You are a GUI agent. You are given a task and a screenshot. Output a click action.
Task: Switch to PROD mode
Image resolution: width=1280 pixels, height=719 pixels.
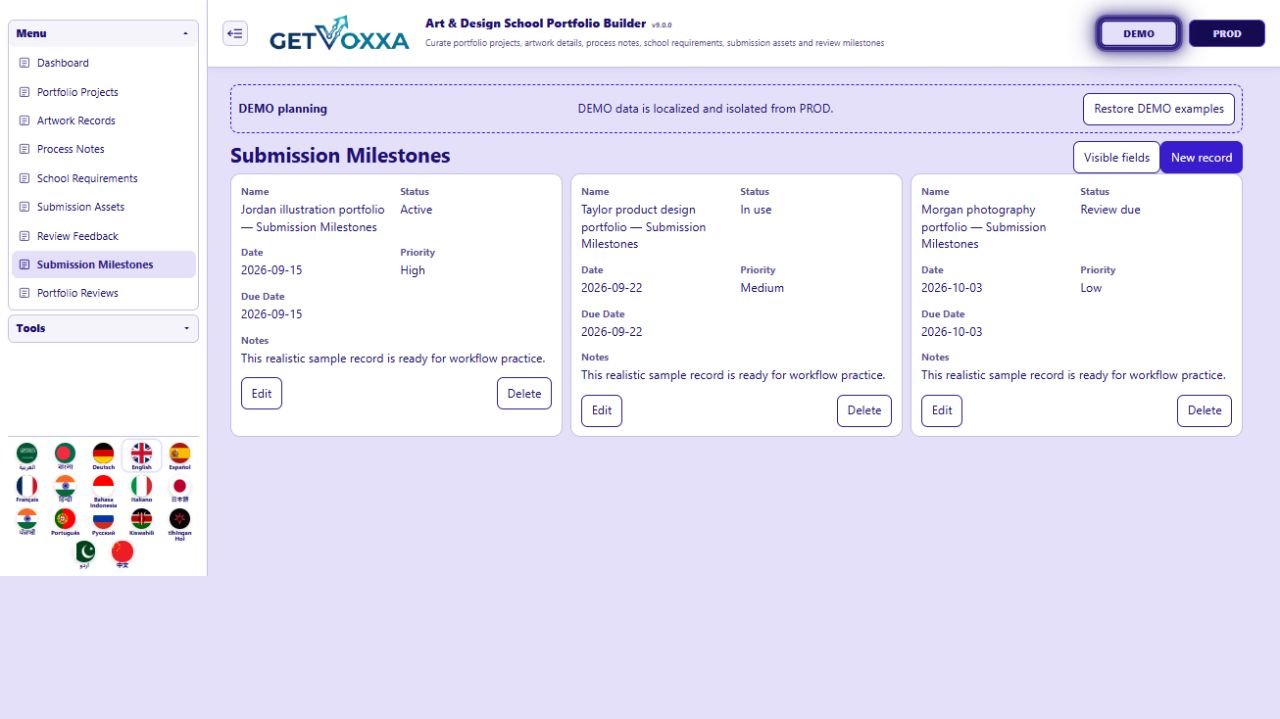(x=1227, y=33)
